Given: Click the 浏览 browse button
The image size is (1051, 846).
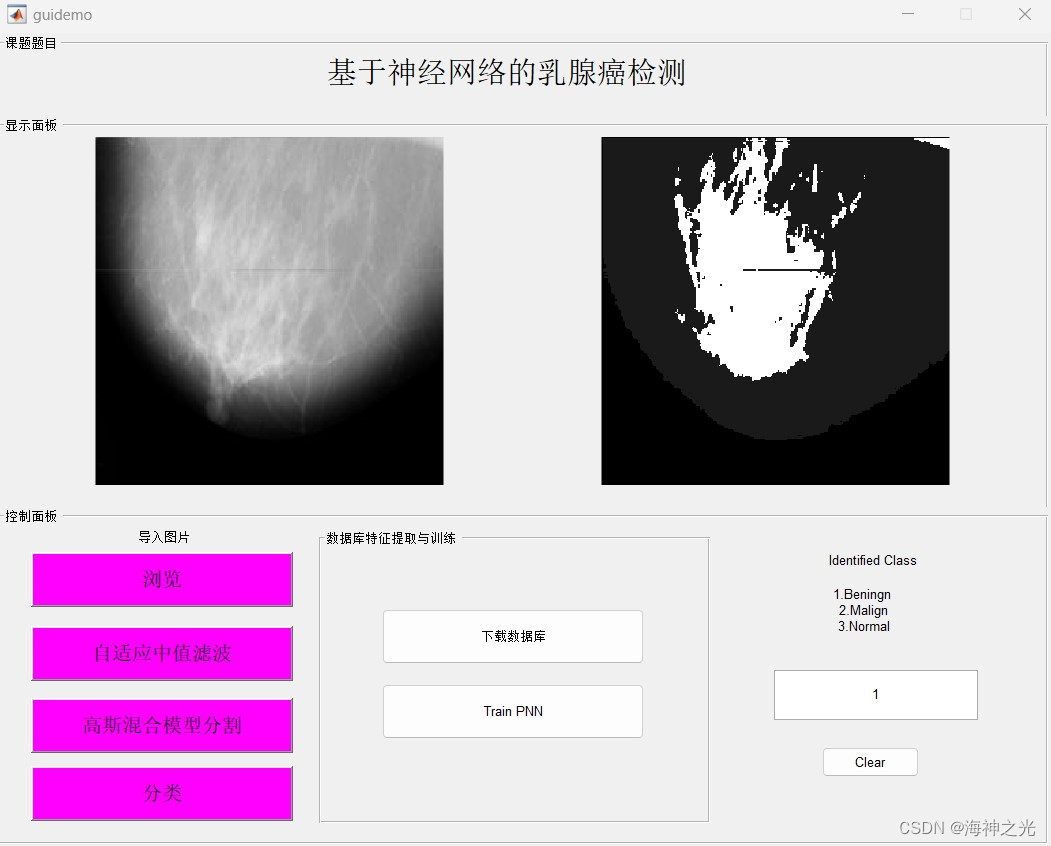Looking at the screenshot, I should 162,579.
